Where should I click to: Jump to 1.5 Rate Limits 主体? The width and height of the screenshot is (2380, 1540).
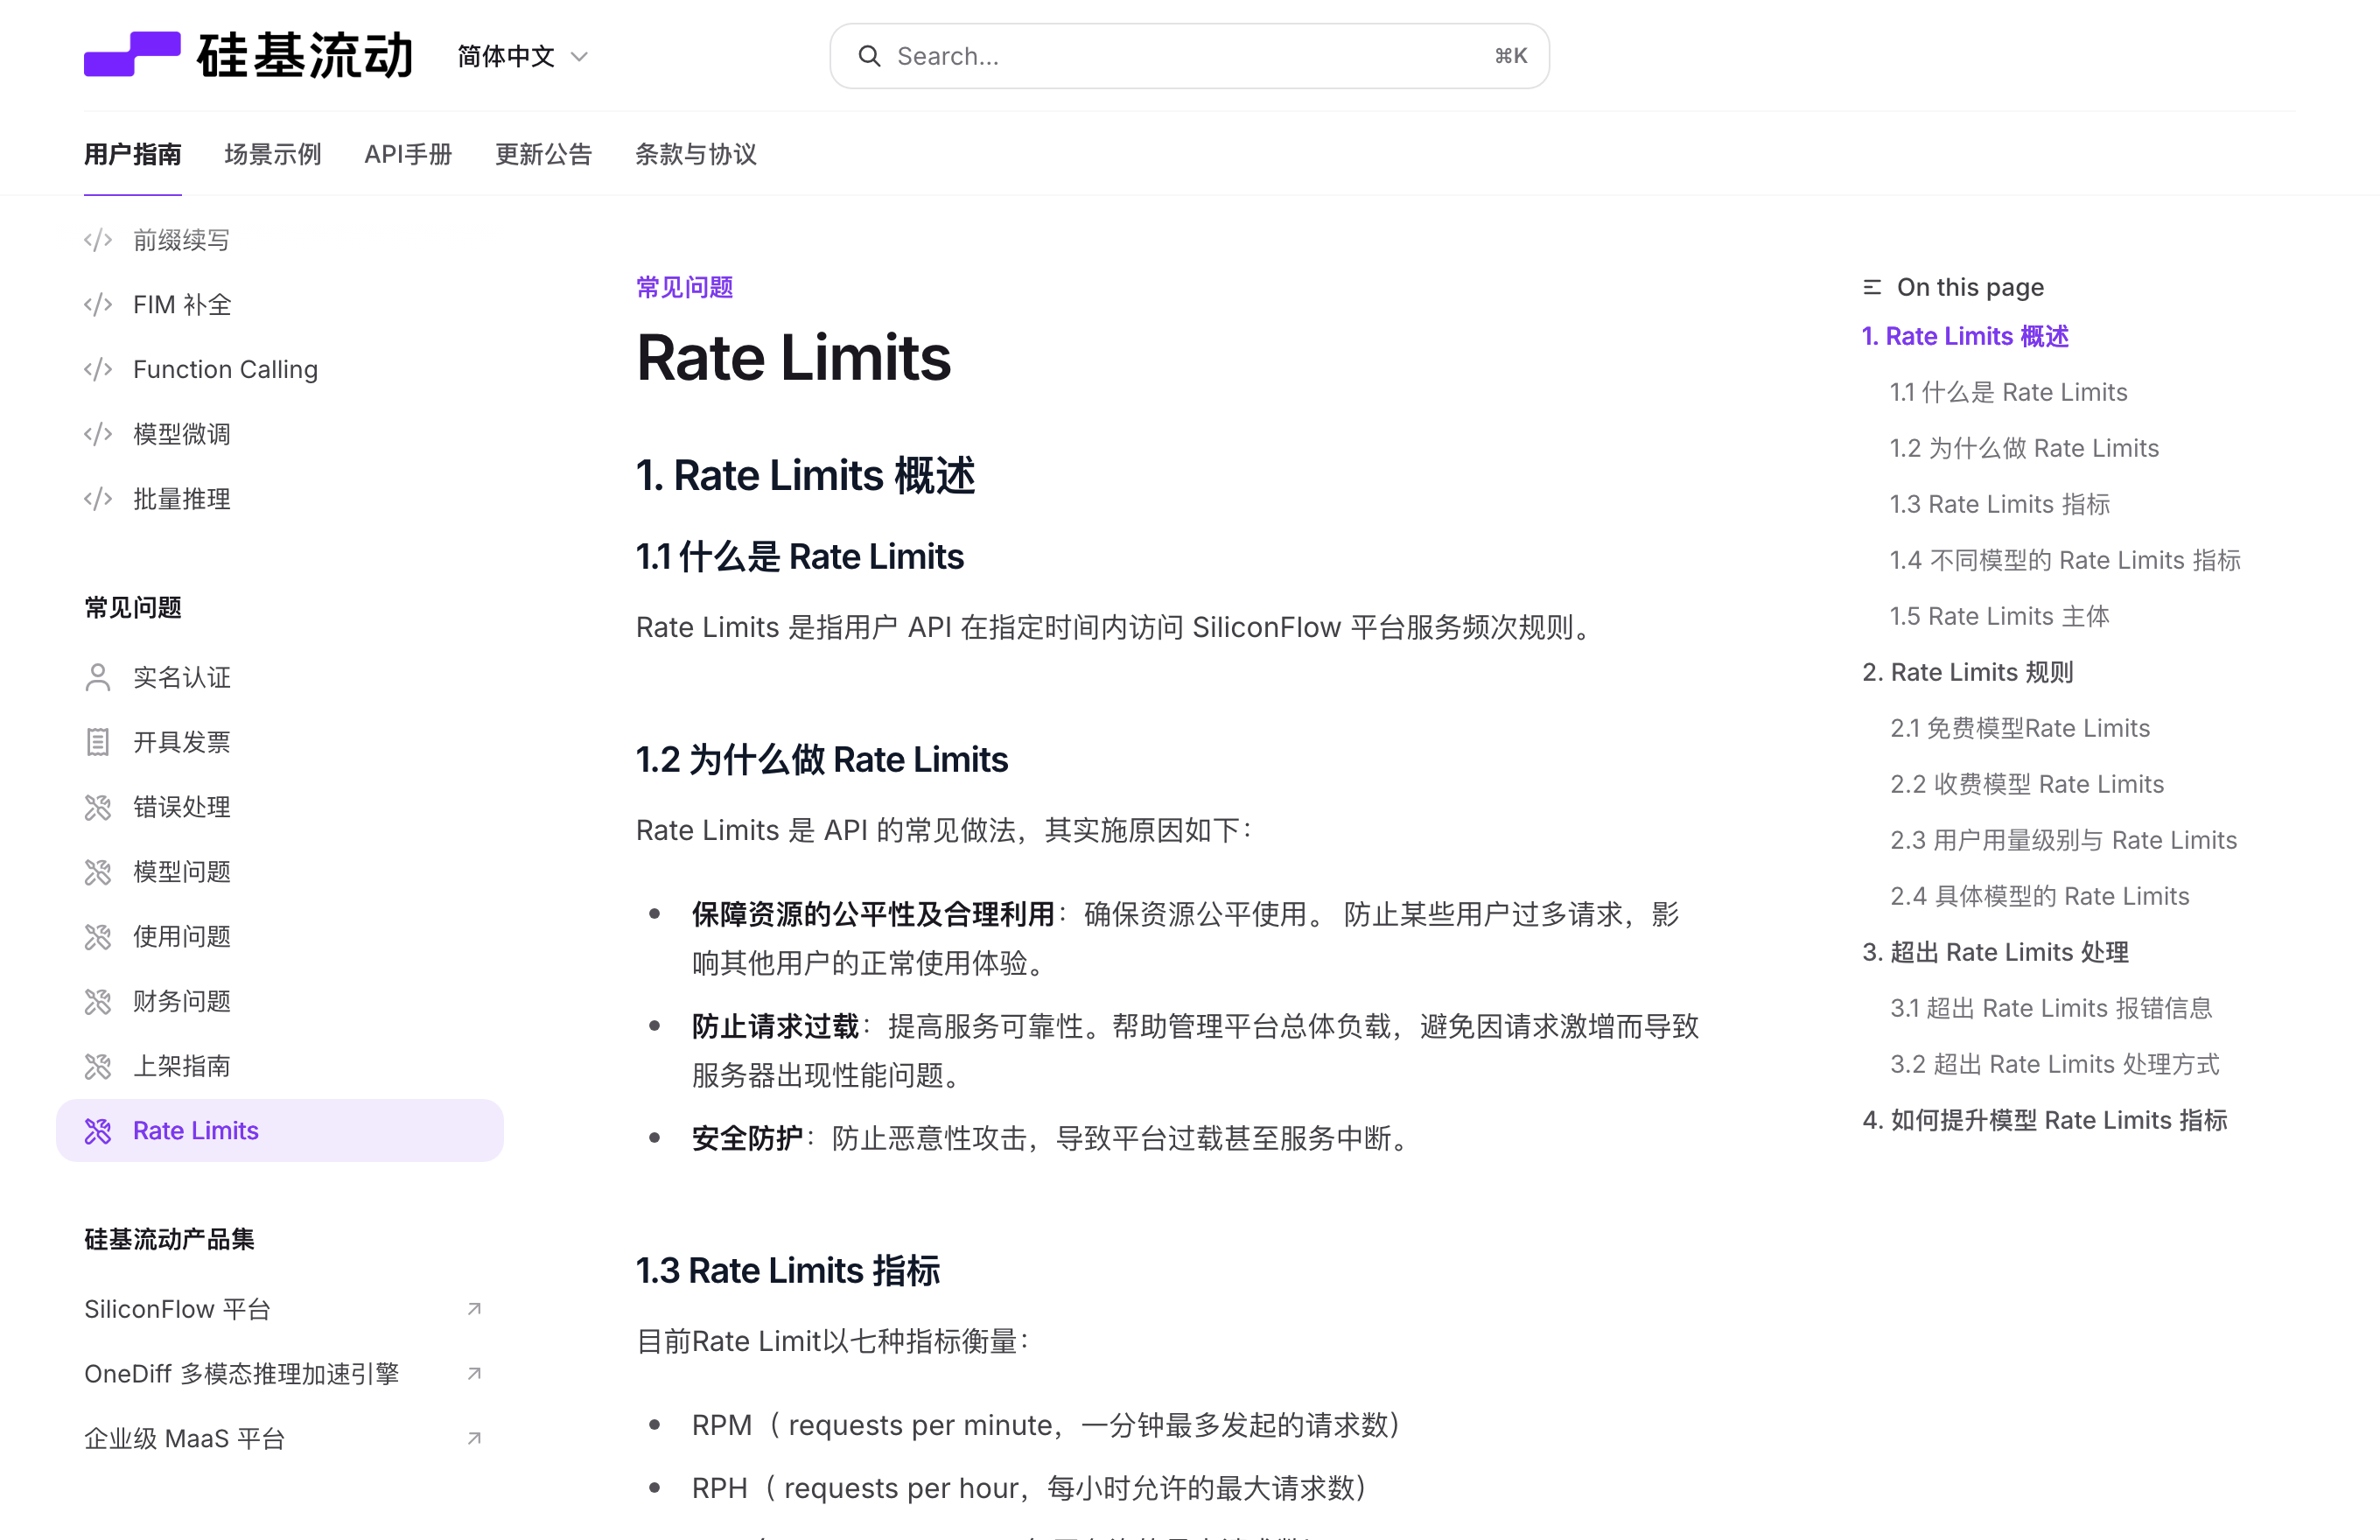point(2000,616)
